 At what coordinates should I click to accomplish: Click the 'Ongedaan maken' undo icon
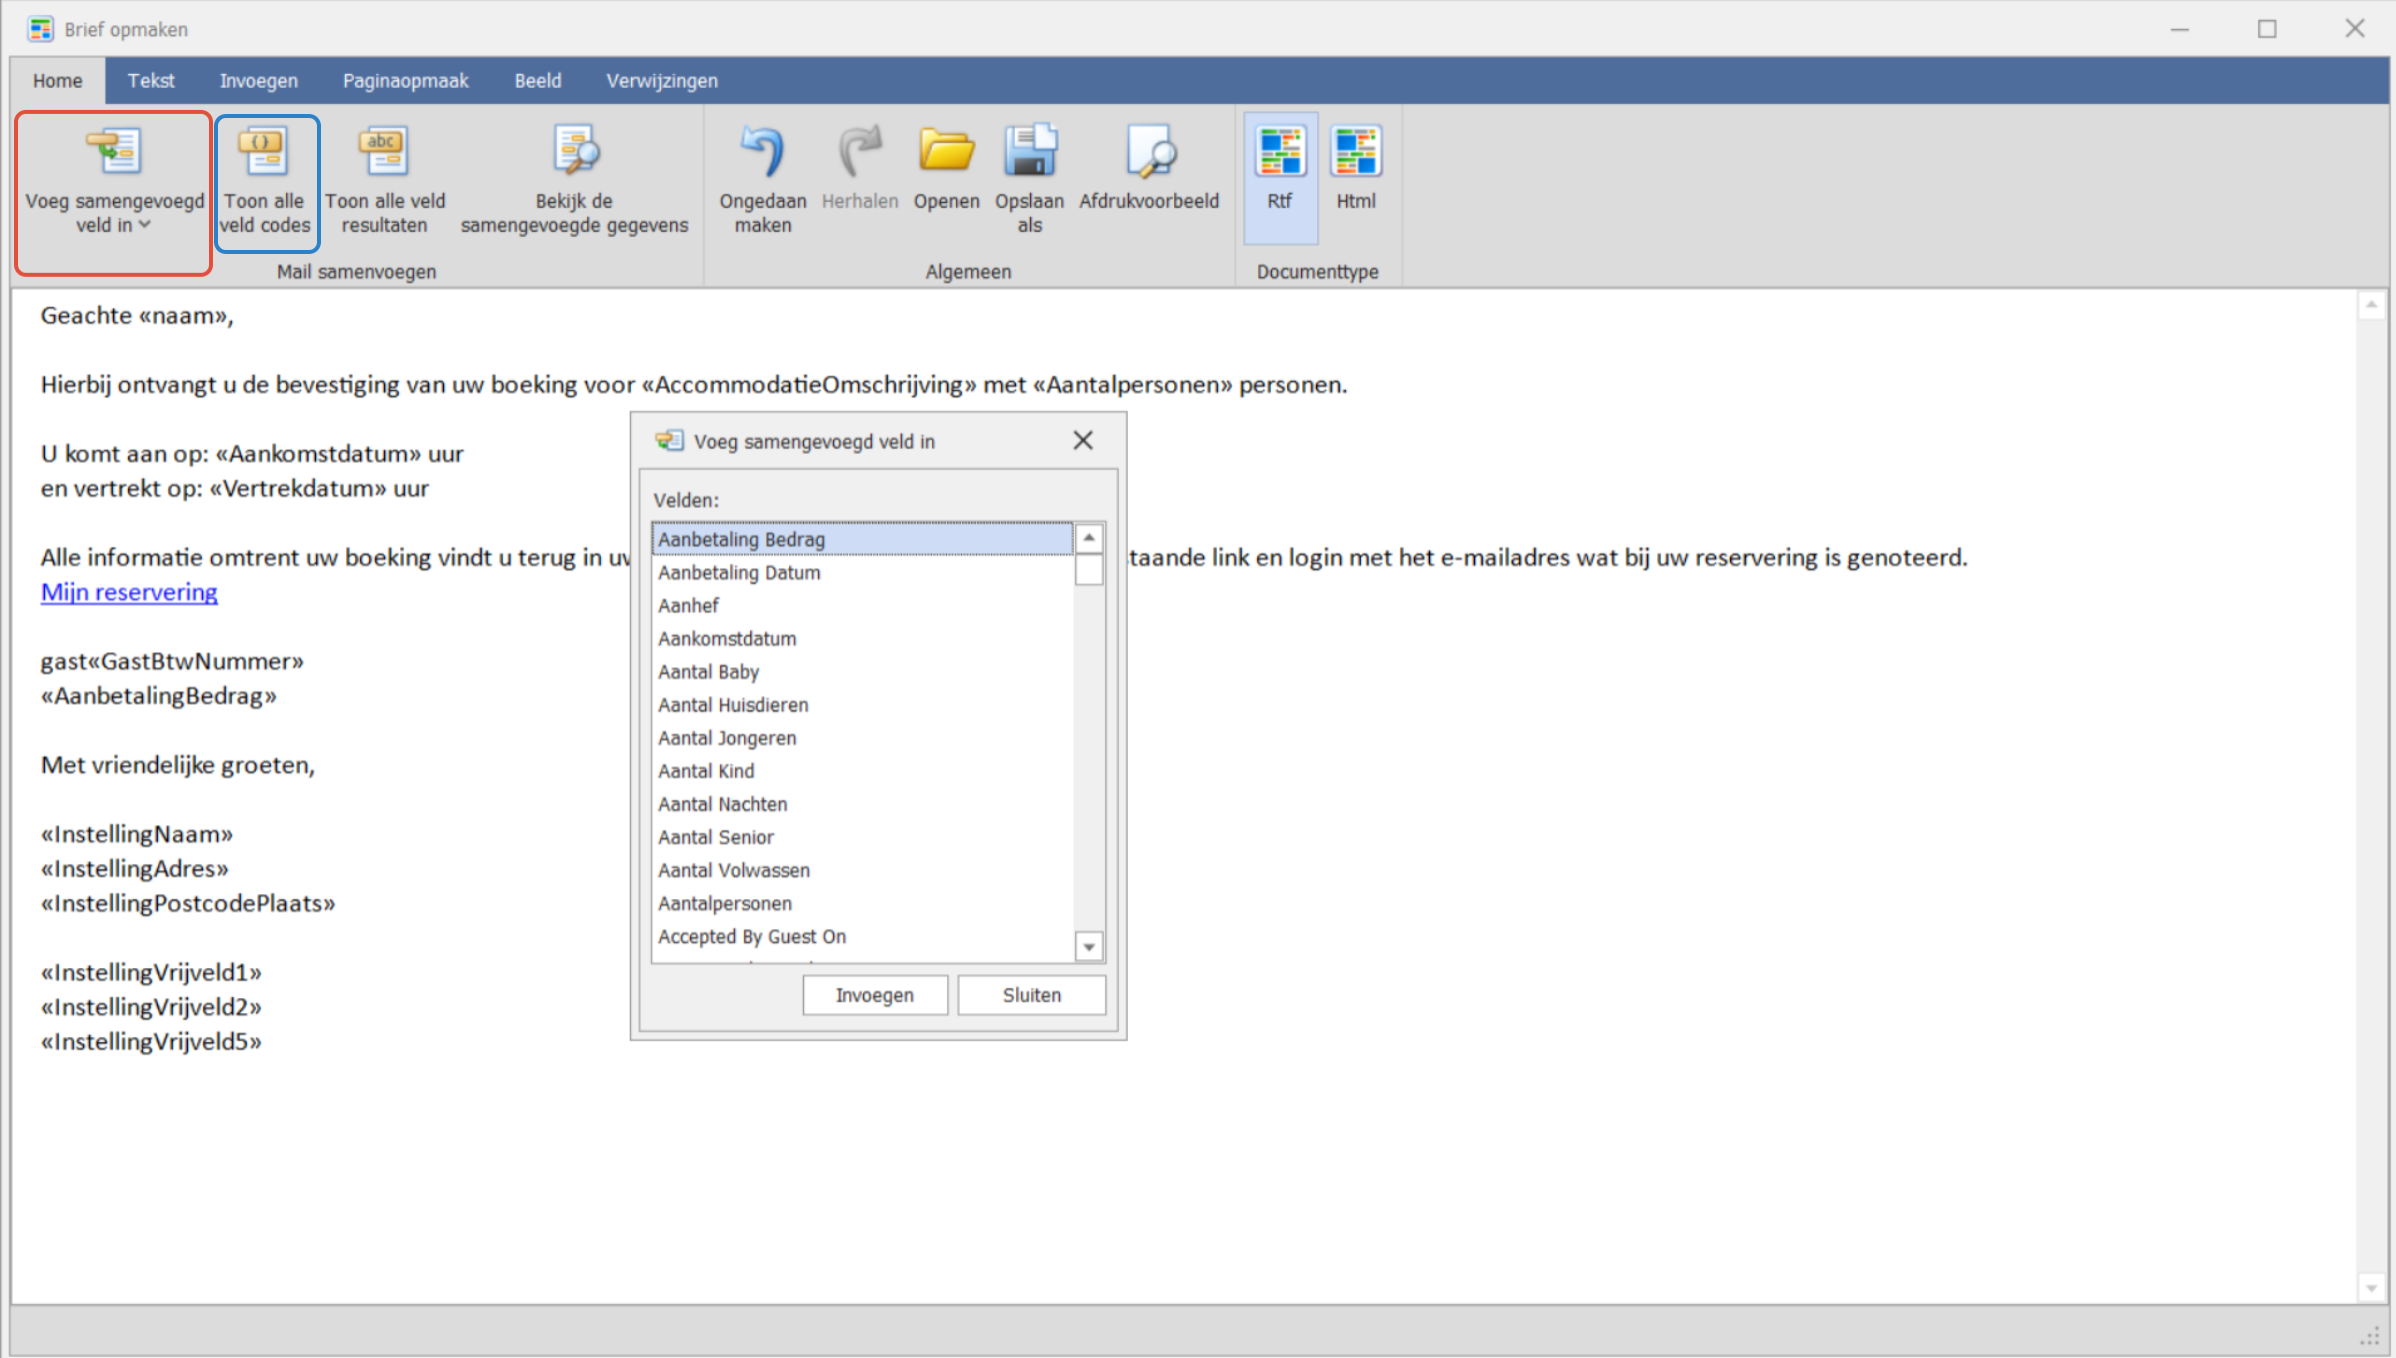click(x=762, y=152)
